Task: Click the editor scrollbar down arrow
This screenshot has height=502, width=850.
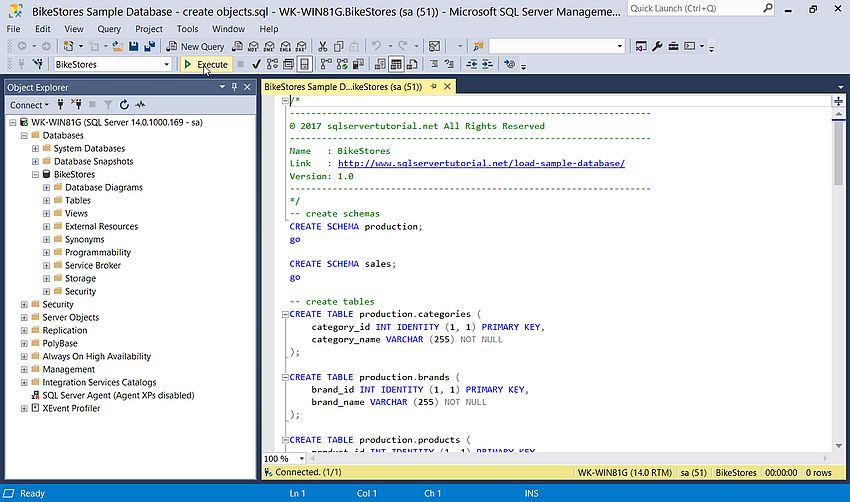Action: click(x=839, y=446)
